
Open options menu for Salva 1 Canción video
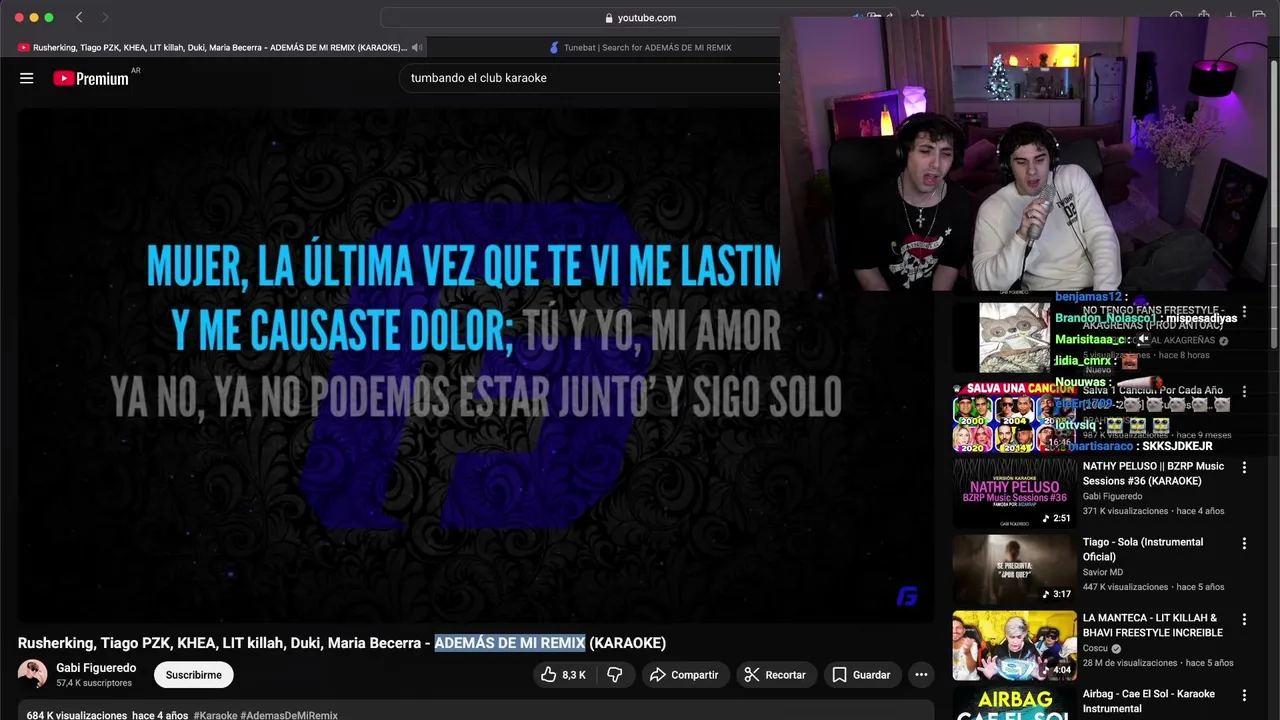(1244, 391)
